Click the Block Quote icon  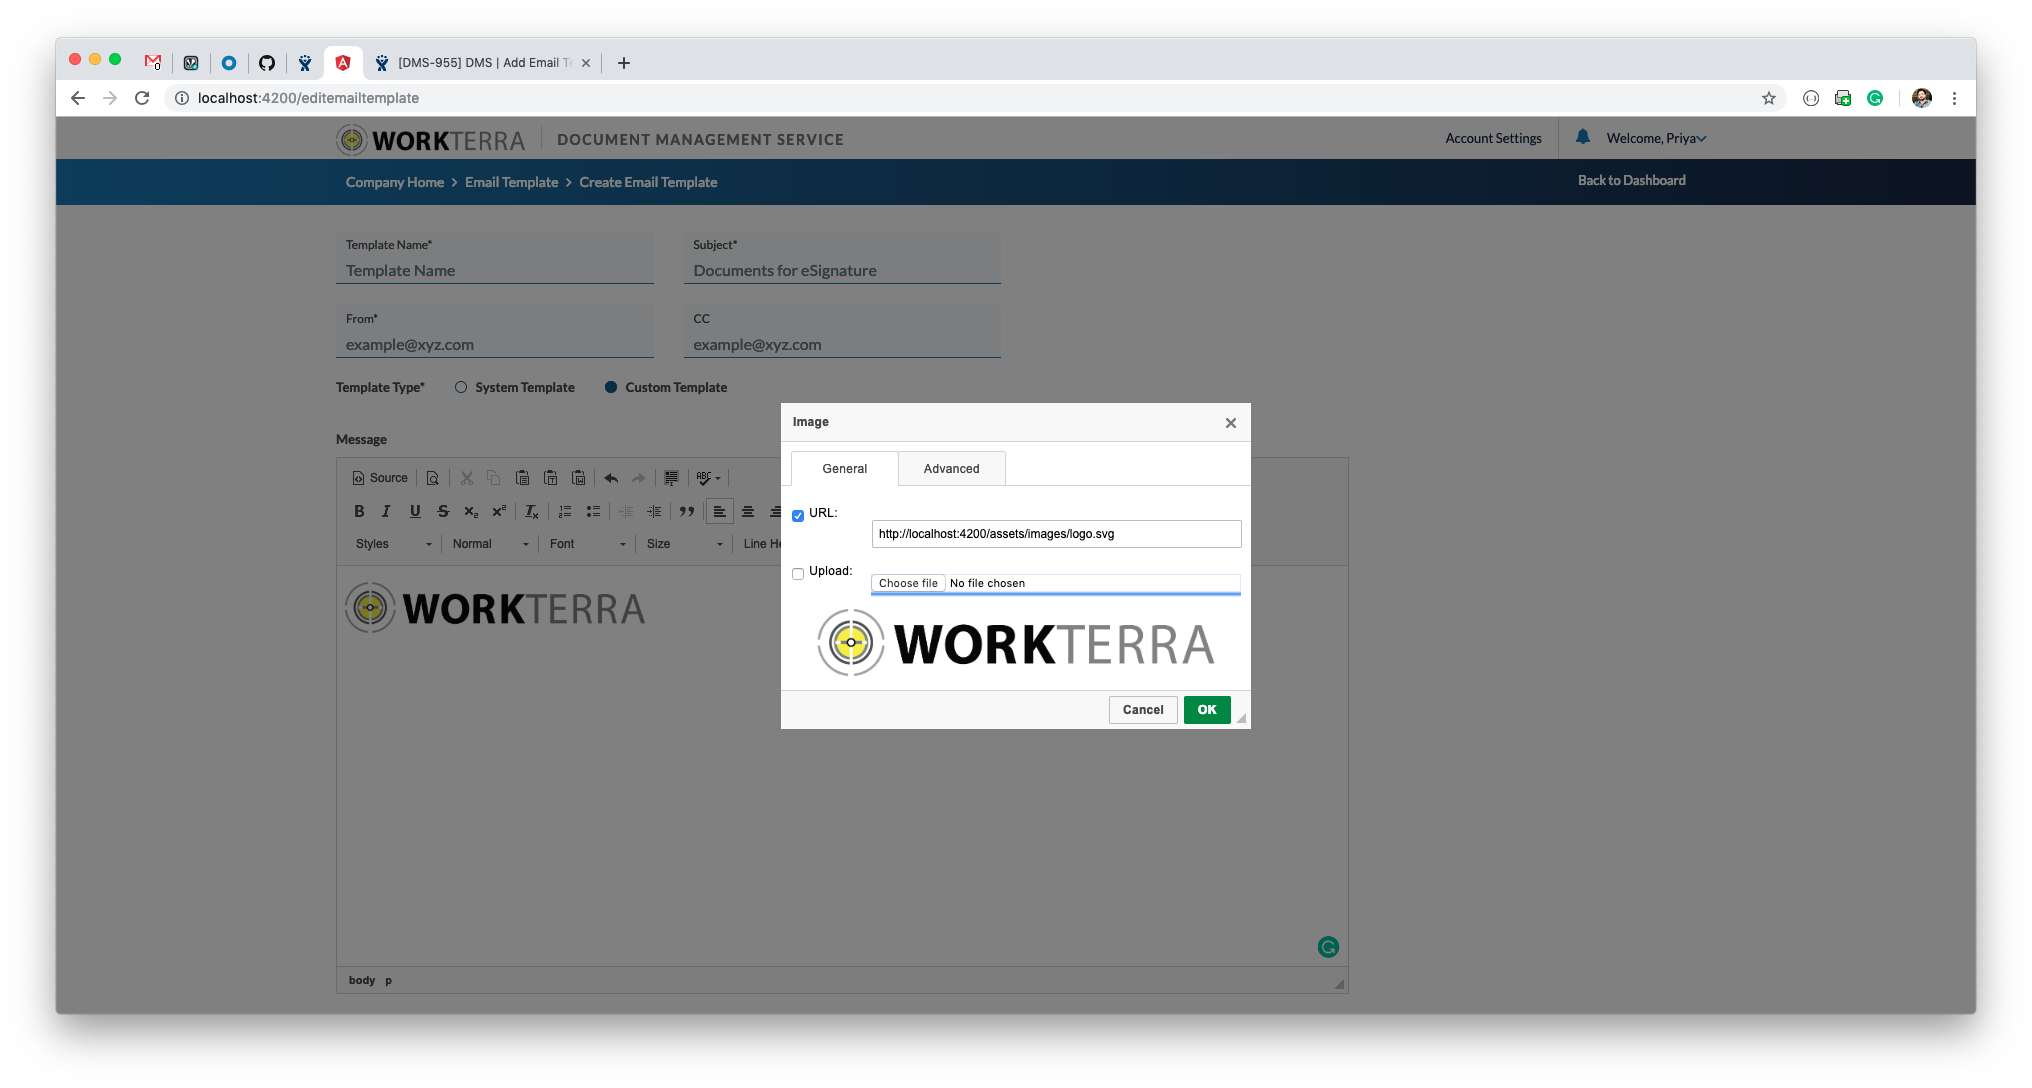pos(687,511)
